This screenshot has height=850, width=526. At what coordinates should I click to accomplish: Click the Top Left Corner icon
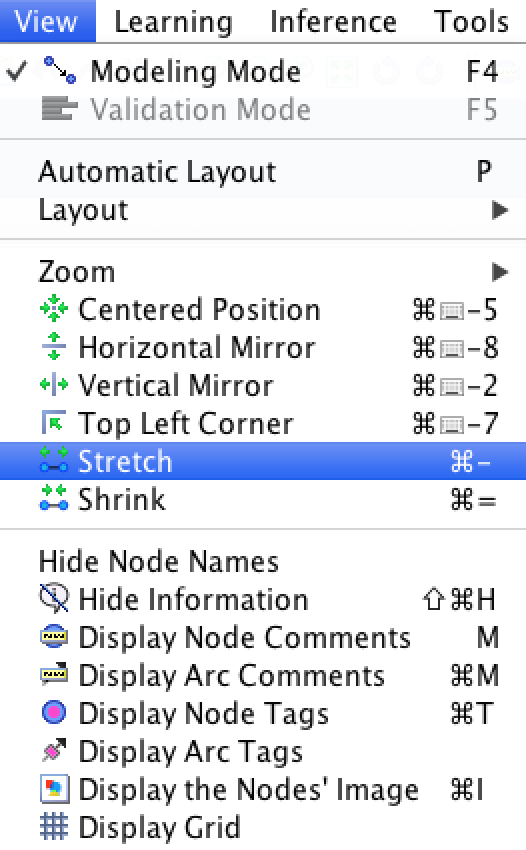[54, 423]
